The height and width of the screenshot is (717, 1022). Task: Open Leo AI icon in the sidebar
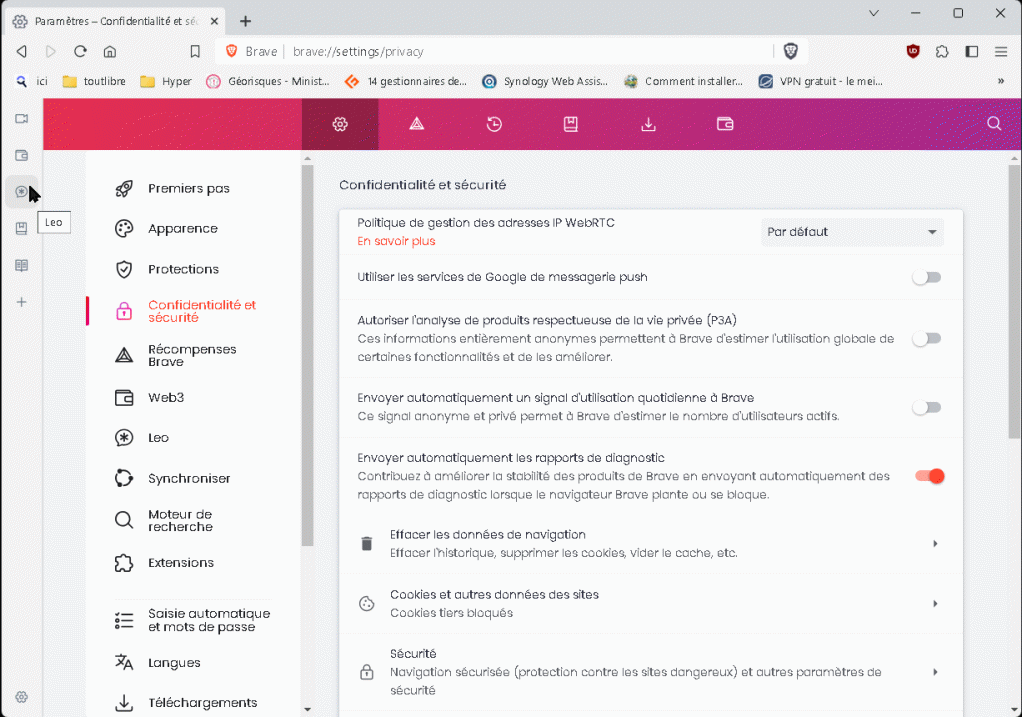click(x=22, y=192)
